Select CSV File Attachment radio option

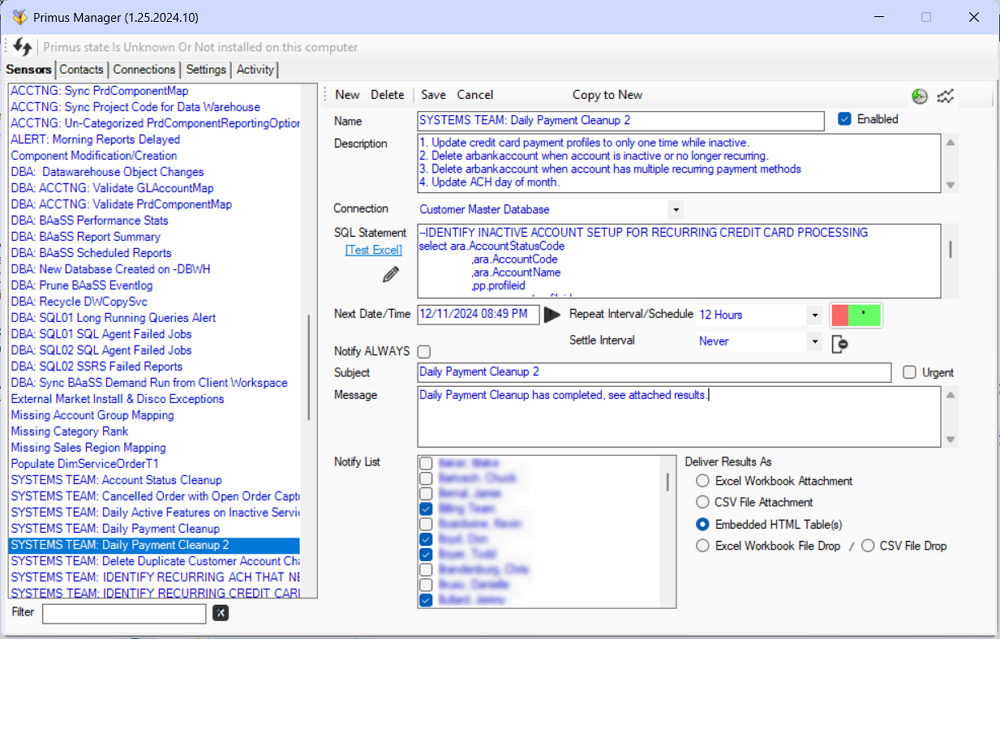point(702,503)
